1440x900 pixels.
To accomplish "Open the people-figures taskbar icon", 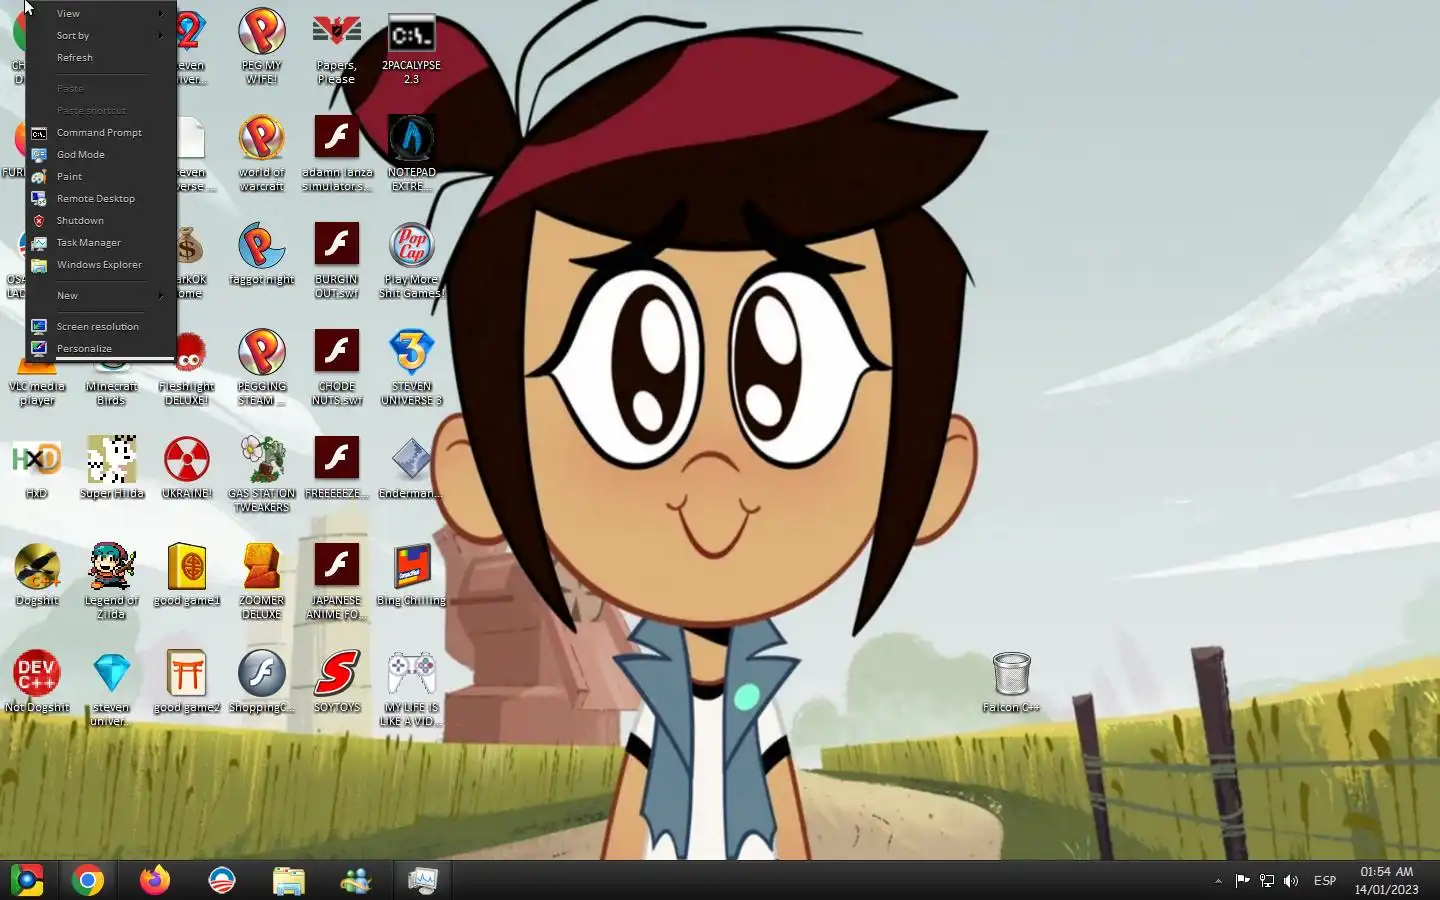I will pyautogui.click(x=356, y=880).
